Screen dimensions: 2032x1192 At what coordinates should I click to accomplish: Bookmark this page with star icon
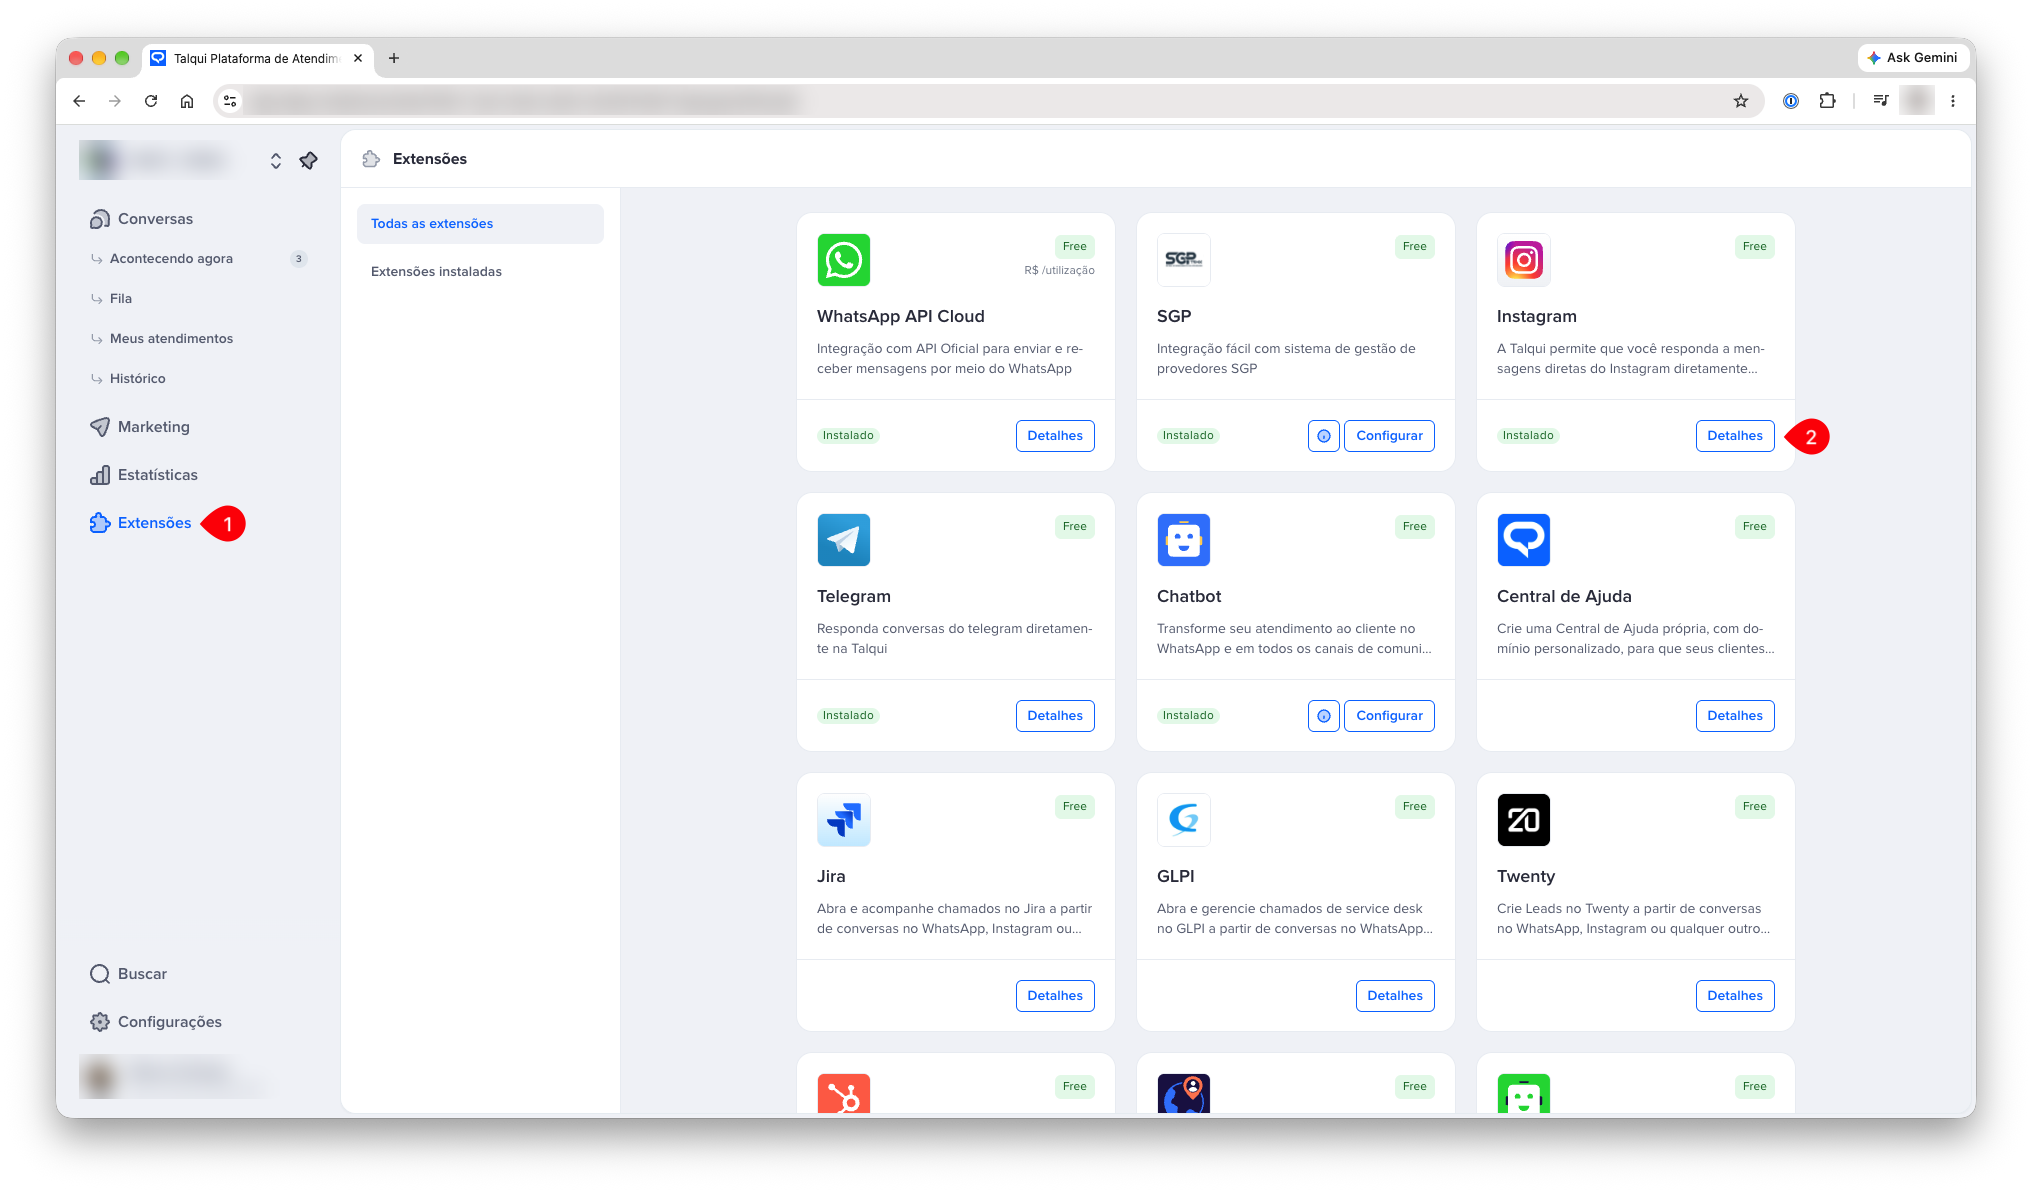[1740, 101]
